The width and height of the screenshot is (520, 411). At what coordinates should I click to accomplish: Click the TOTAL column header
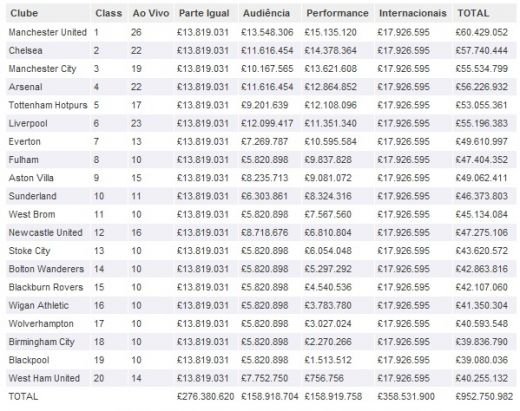click(473, 13)
